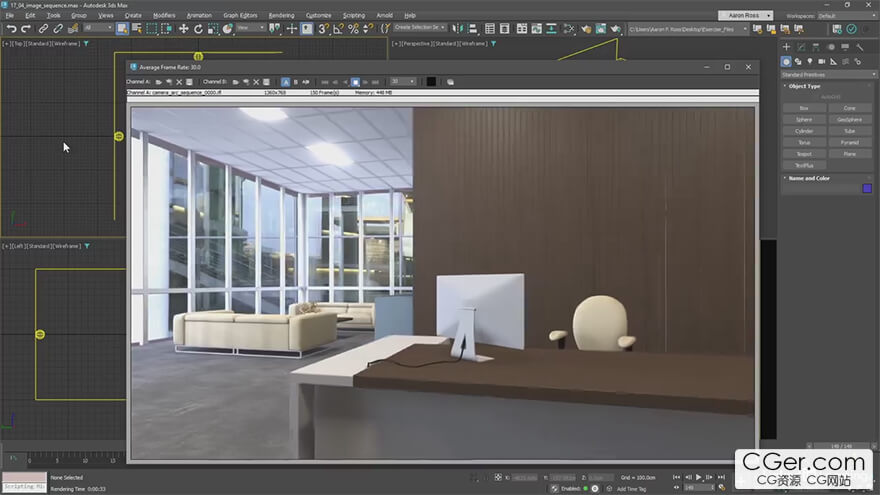Toggle Channel A display in RAM Player
The image size is (880, 495).
(285, 82)
